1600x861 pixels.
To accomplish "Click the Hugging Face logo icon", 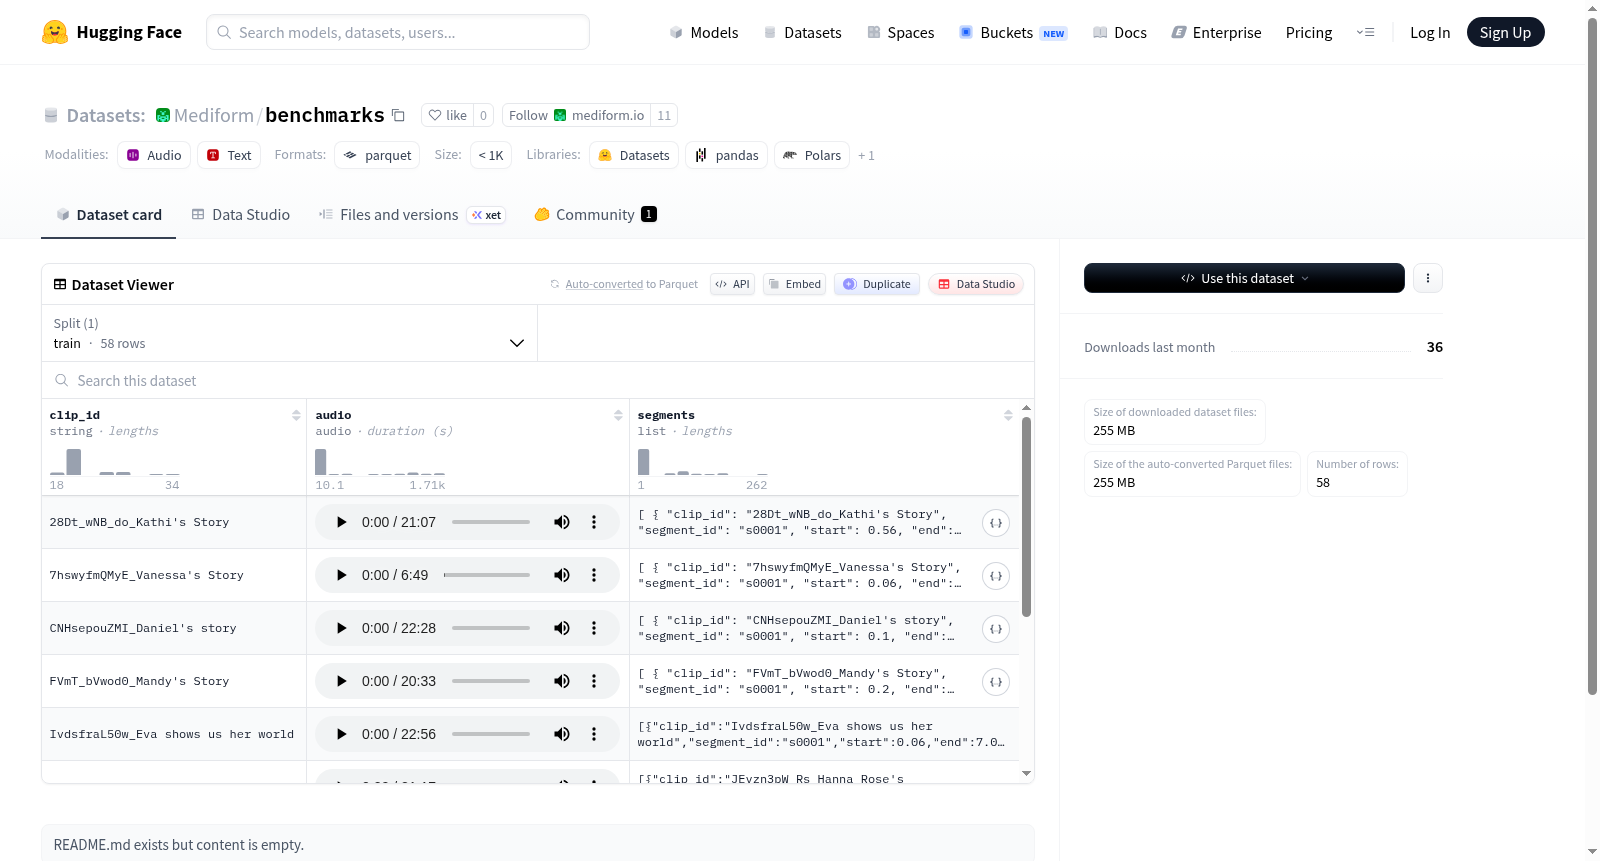I will coord(55,32).
